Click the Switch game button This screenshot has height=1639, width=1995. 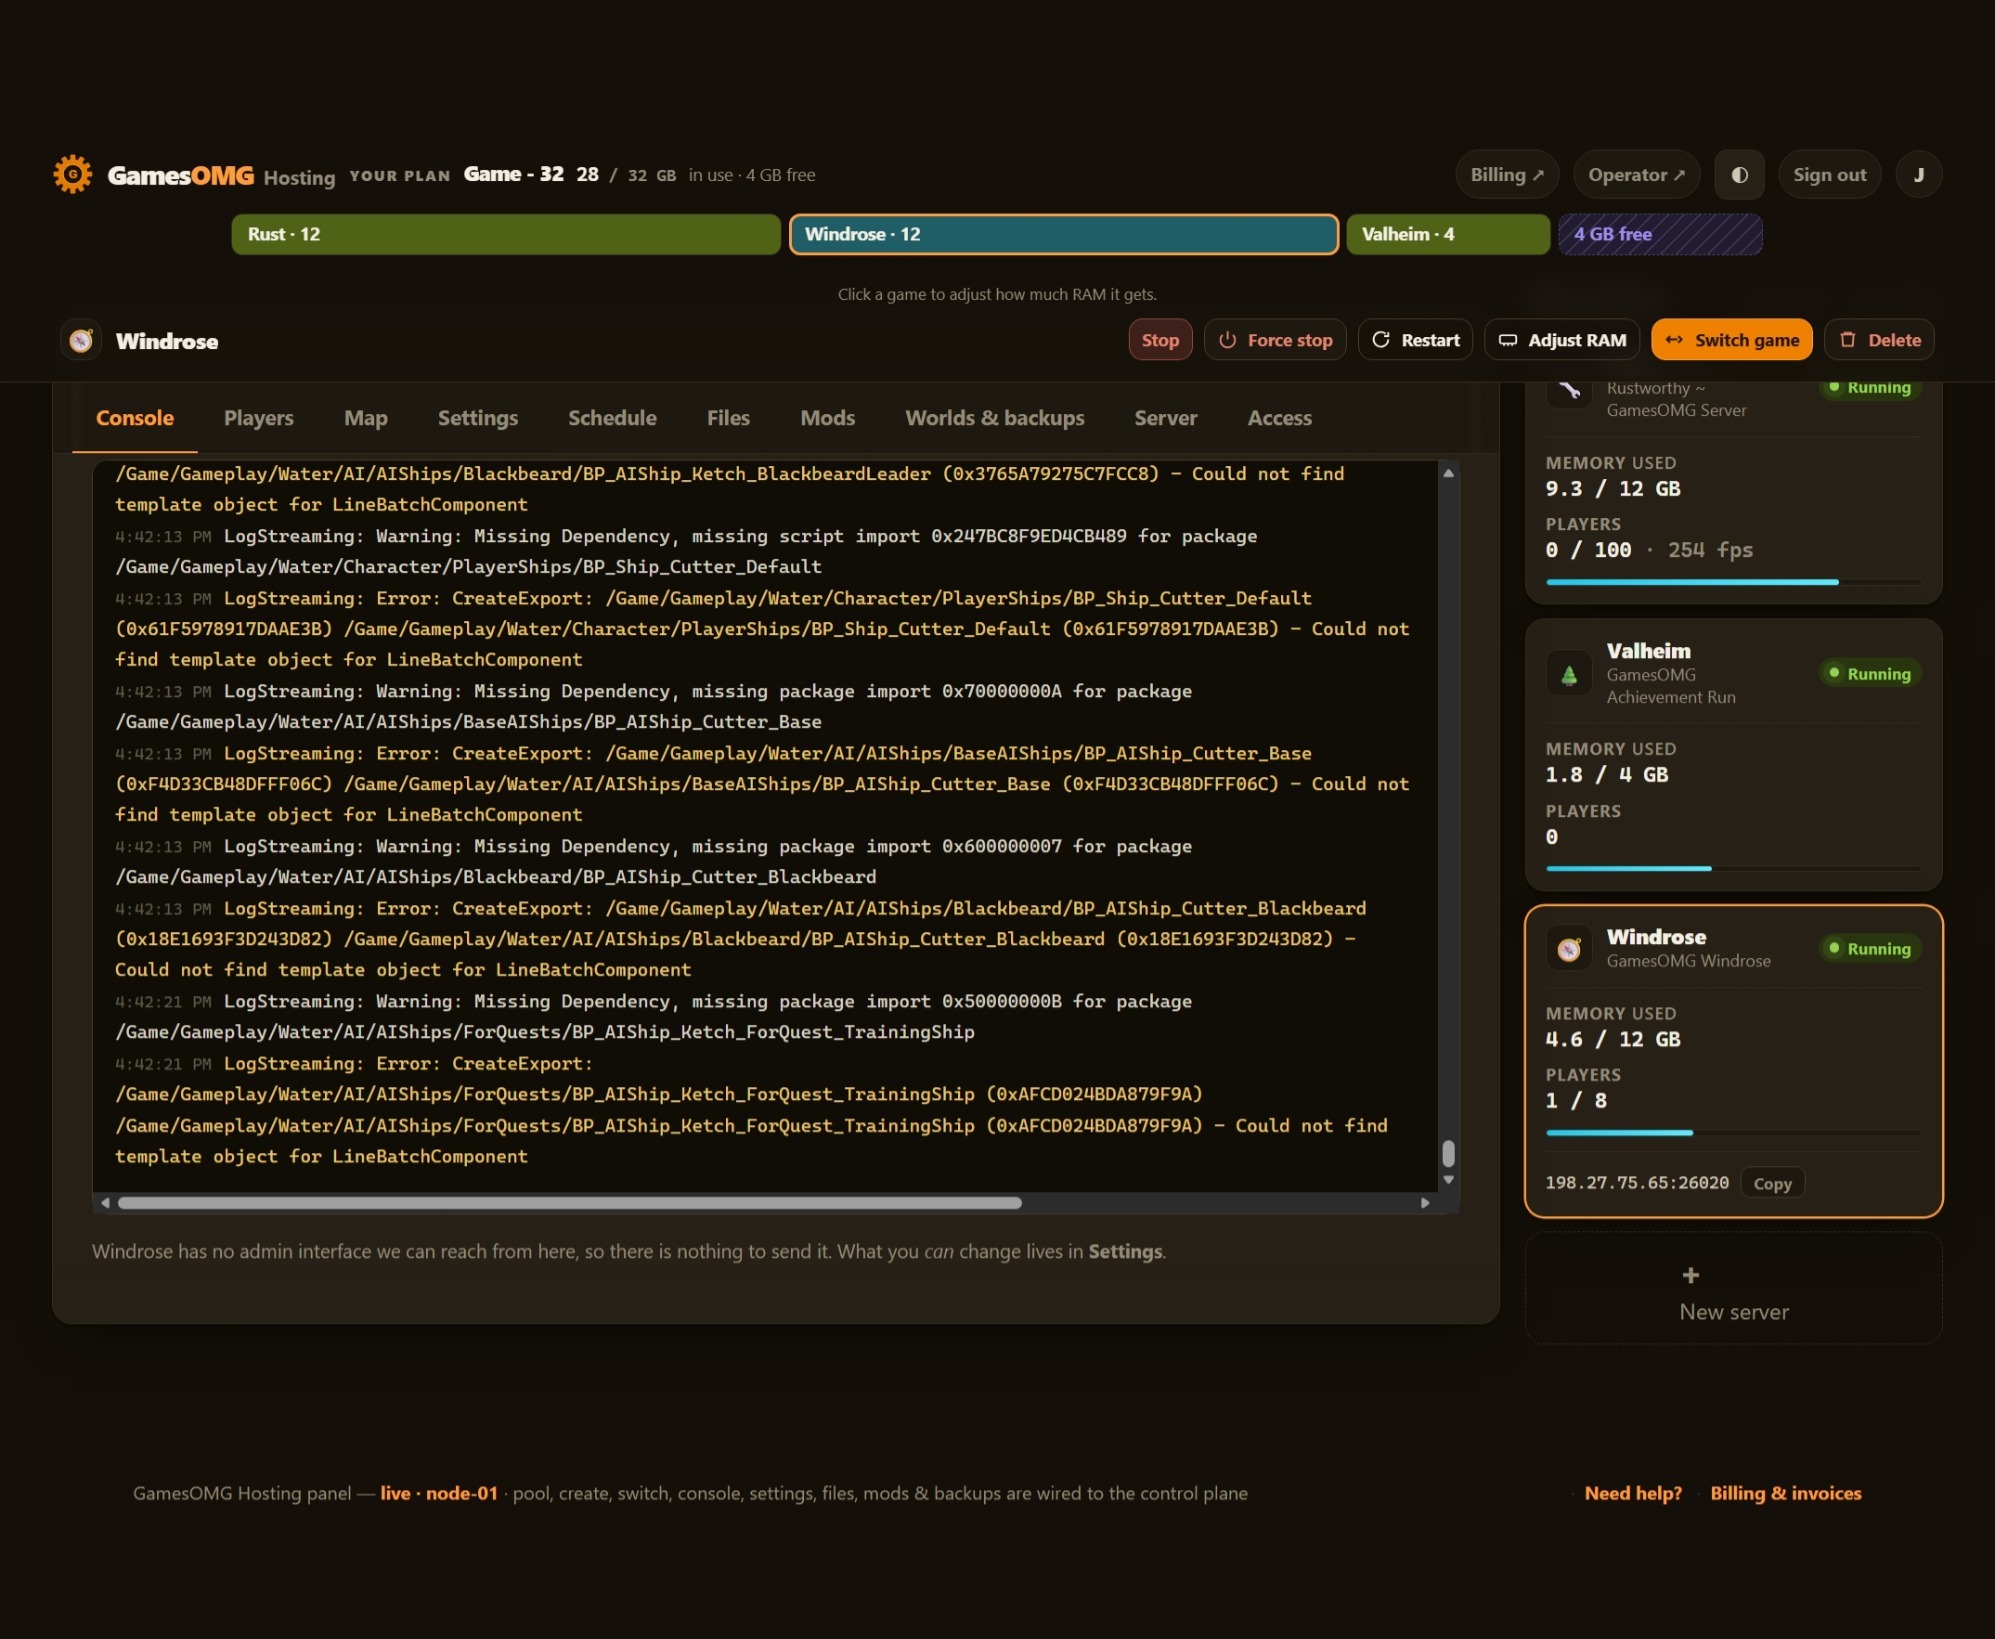tap(1732, 340)
